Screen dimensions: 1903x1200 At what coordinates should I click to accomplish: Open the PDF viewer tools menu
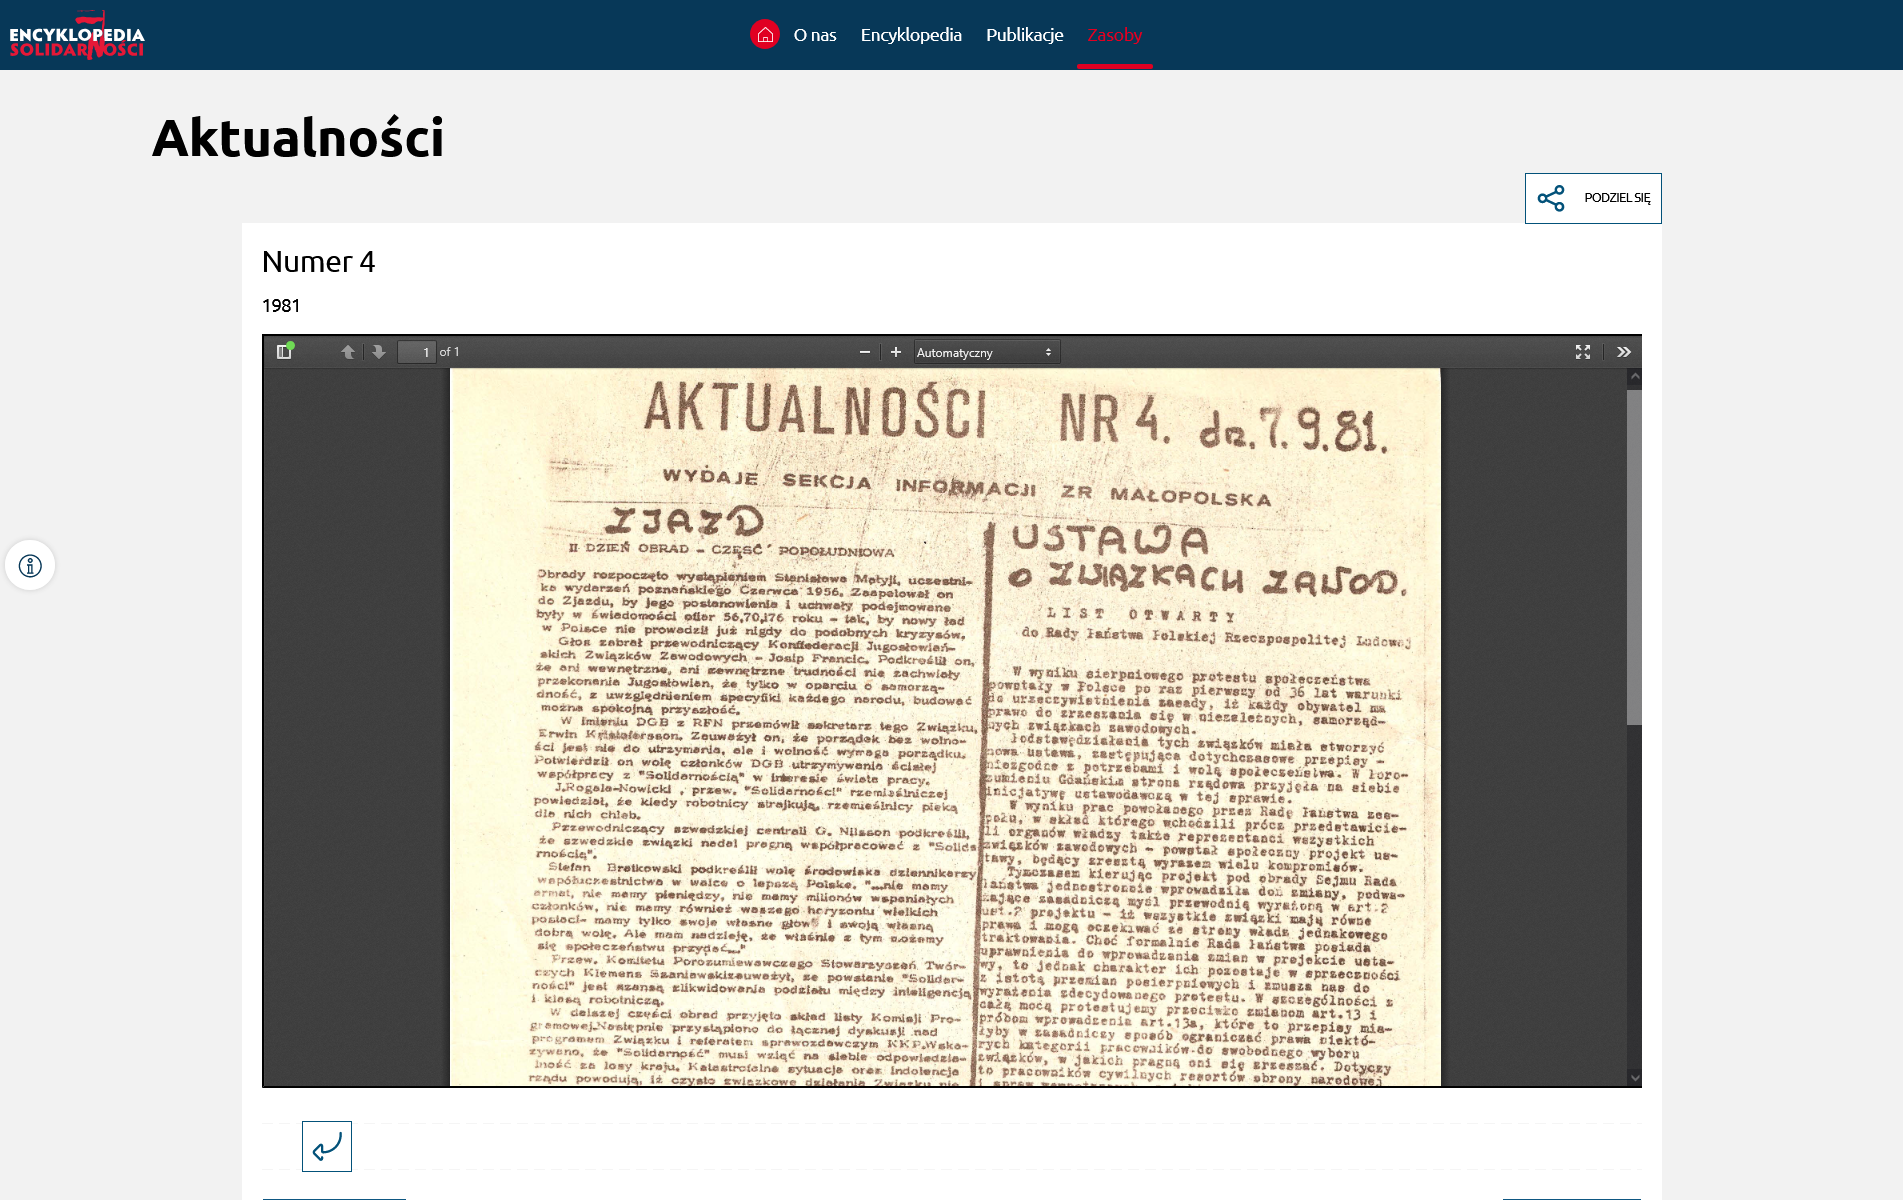[1624, 352]
